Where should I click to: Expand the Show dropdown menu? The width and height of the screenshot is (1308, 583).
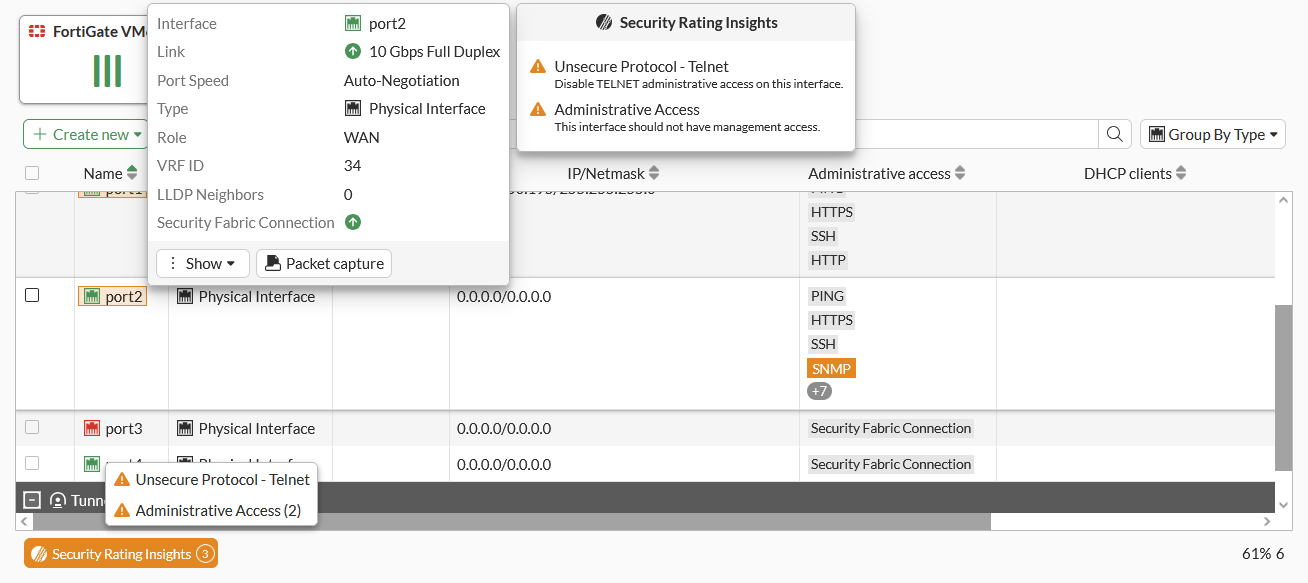pos(203,263)
